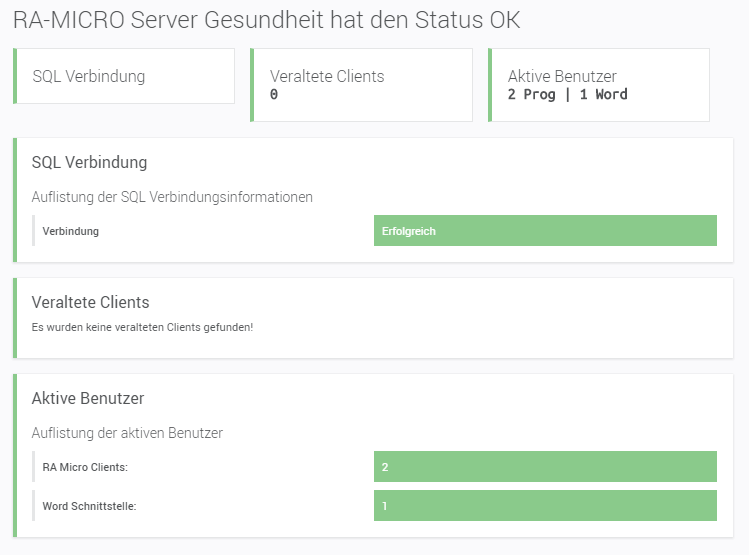This screenshot has width=749, height=555.
Task: Click the Veraltete Clients section panel heading
Action: coord(91,302)
